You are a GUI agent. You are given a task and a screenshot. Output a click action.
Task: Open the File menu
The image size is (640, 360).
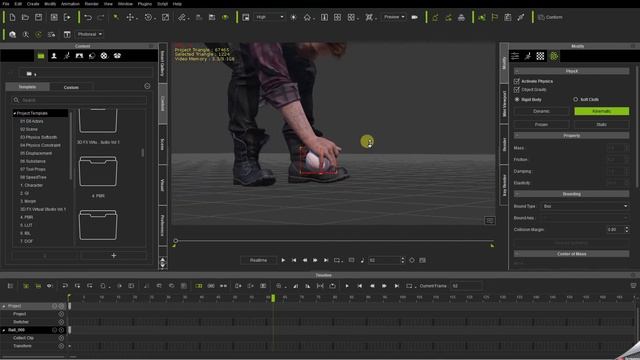click(x=6, y=4)
